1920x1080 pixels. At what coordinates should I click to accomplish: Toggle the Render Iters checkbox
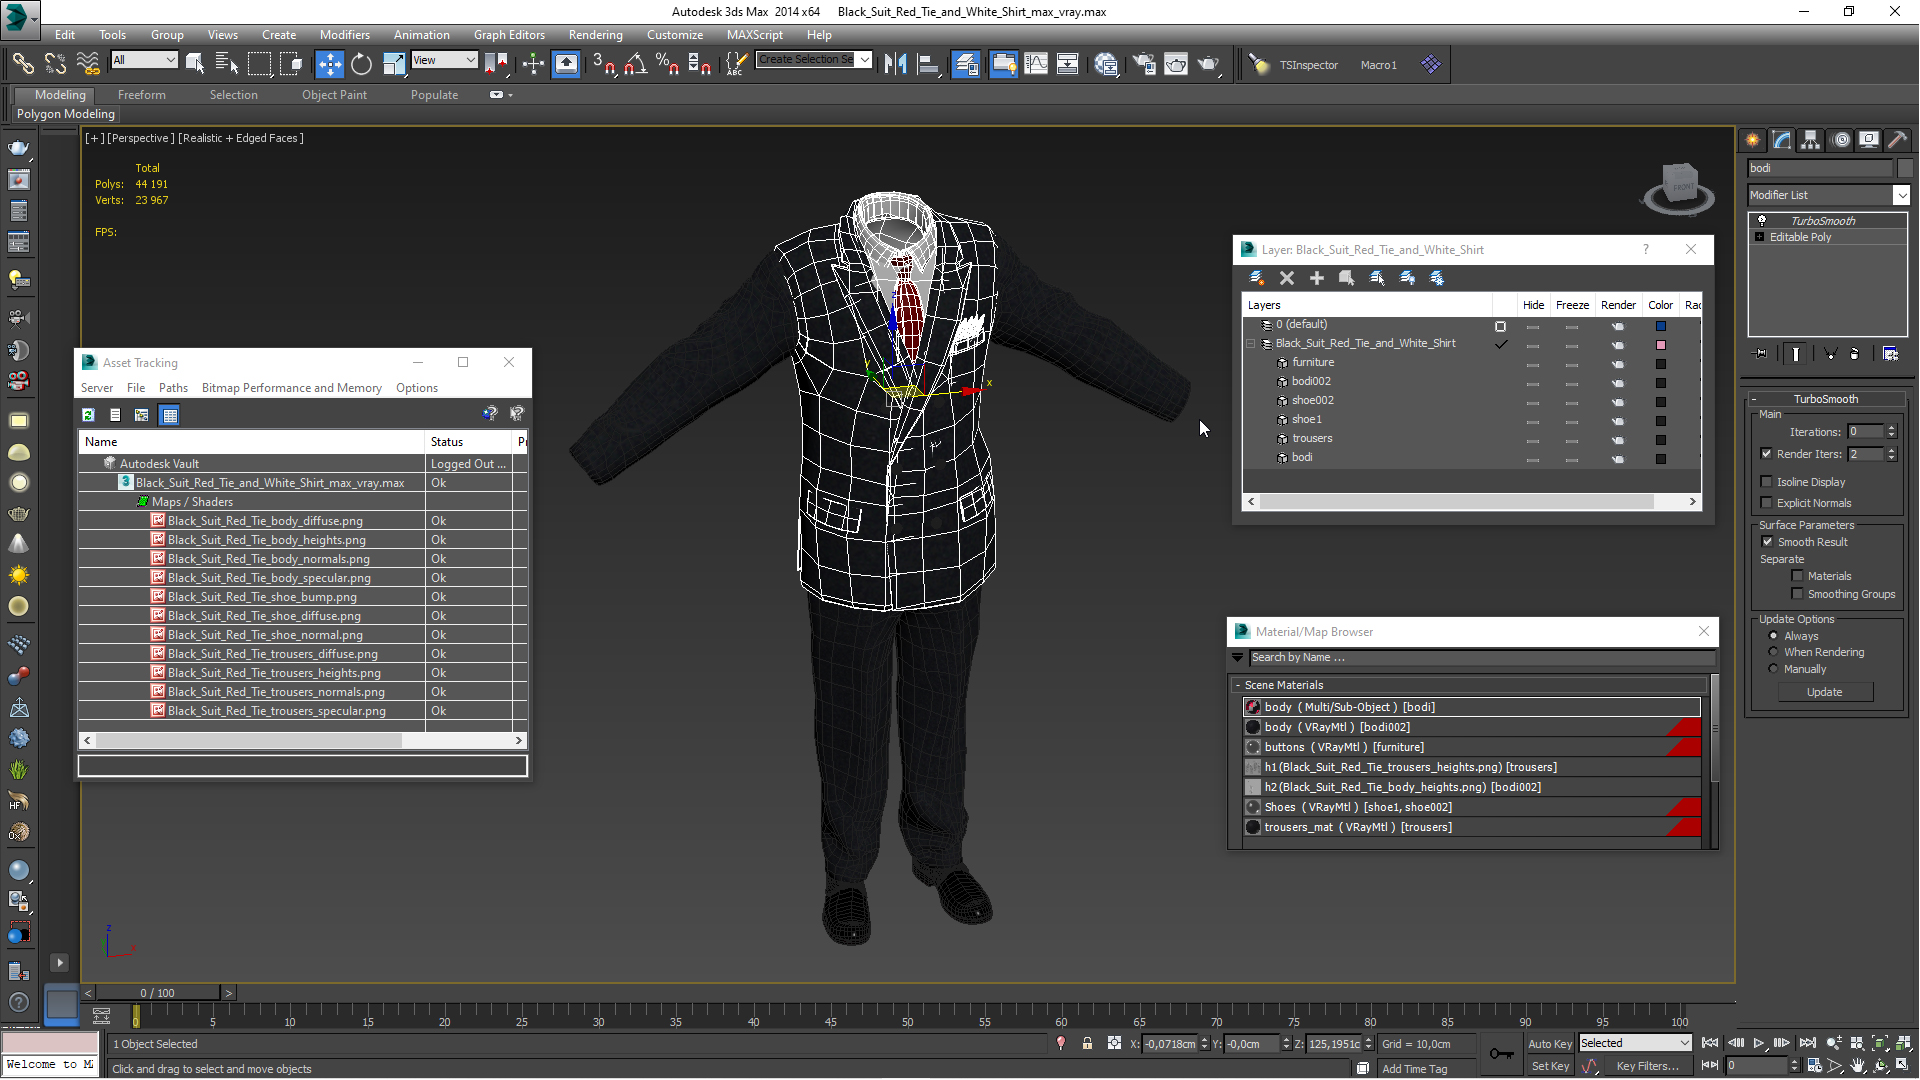pos(1767,454)
